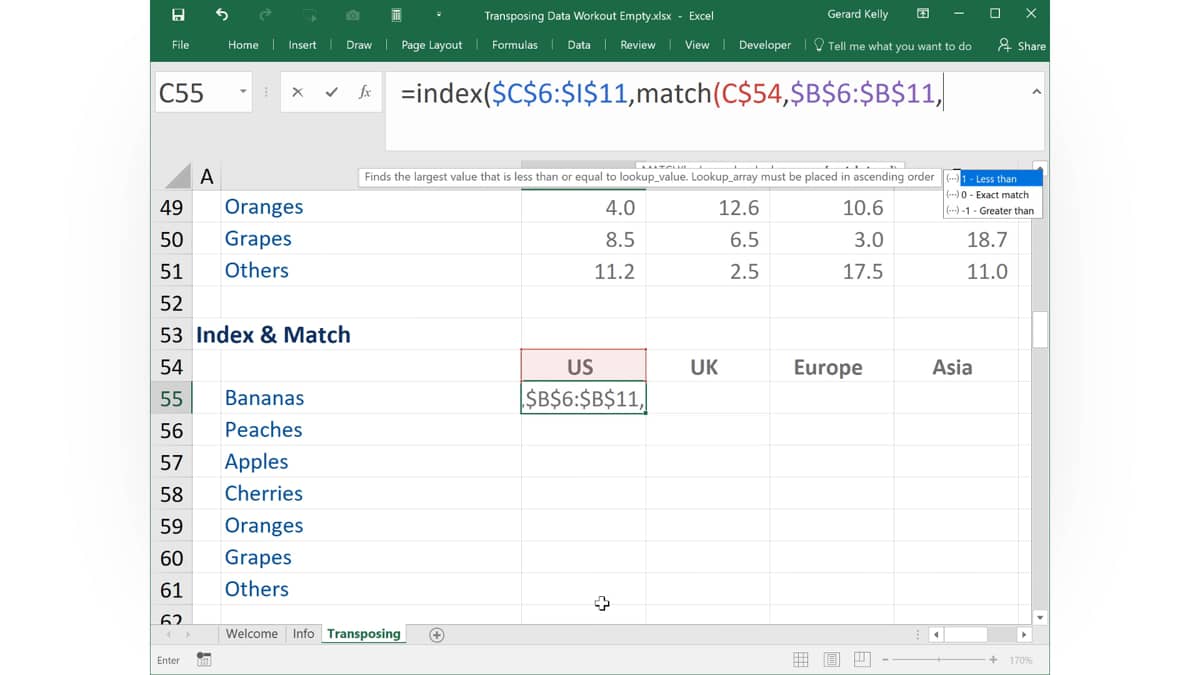This screenshot has height=675, width=1200.
Task: Switch to Page Layout view
Action: pos(832,660)
